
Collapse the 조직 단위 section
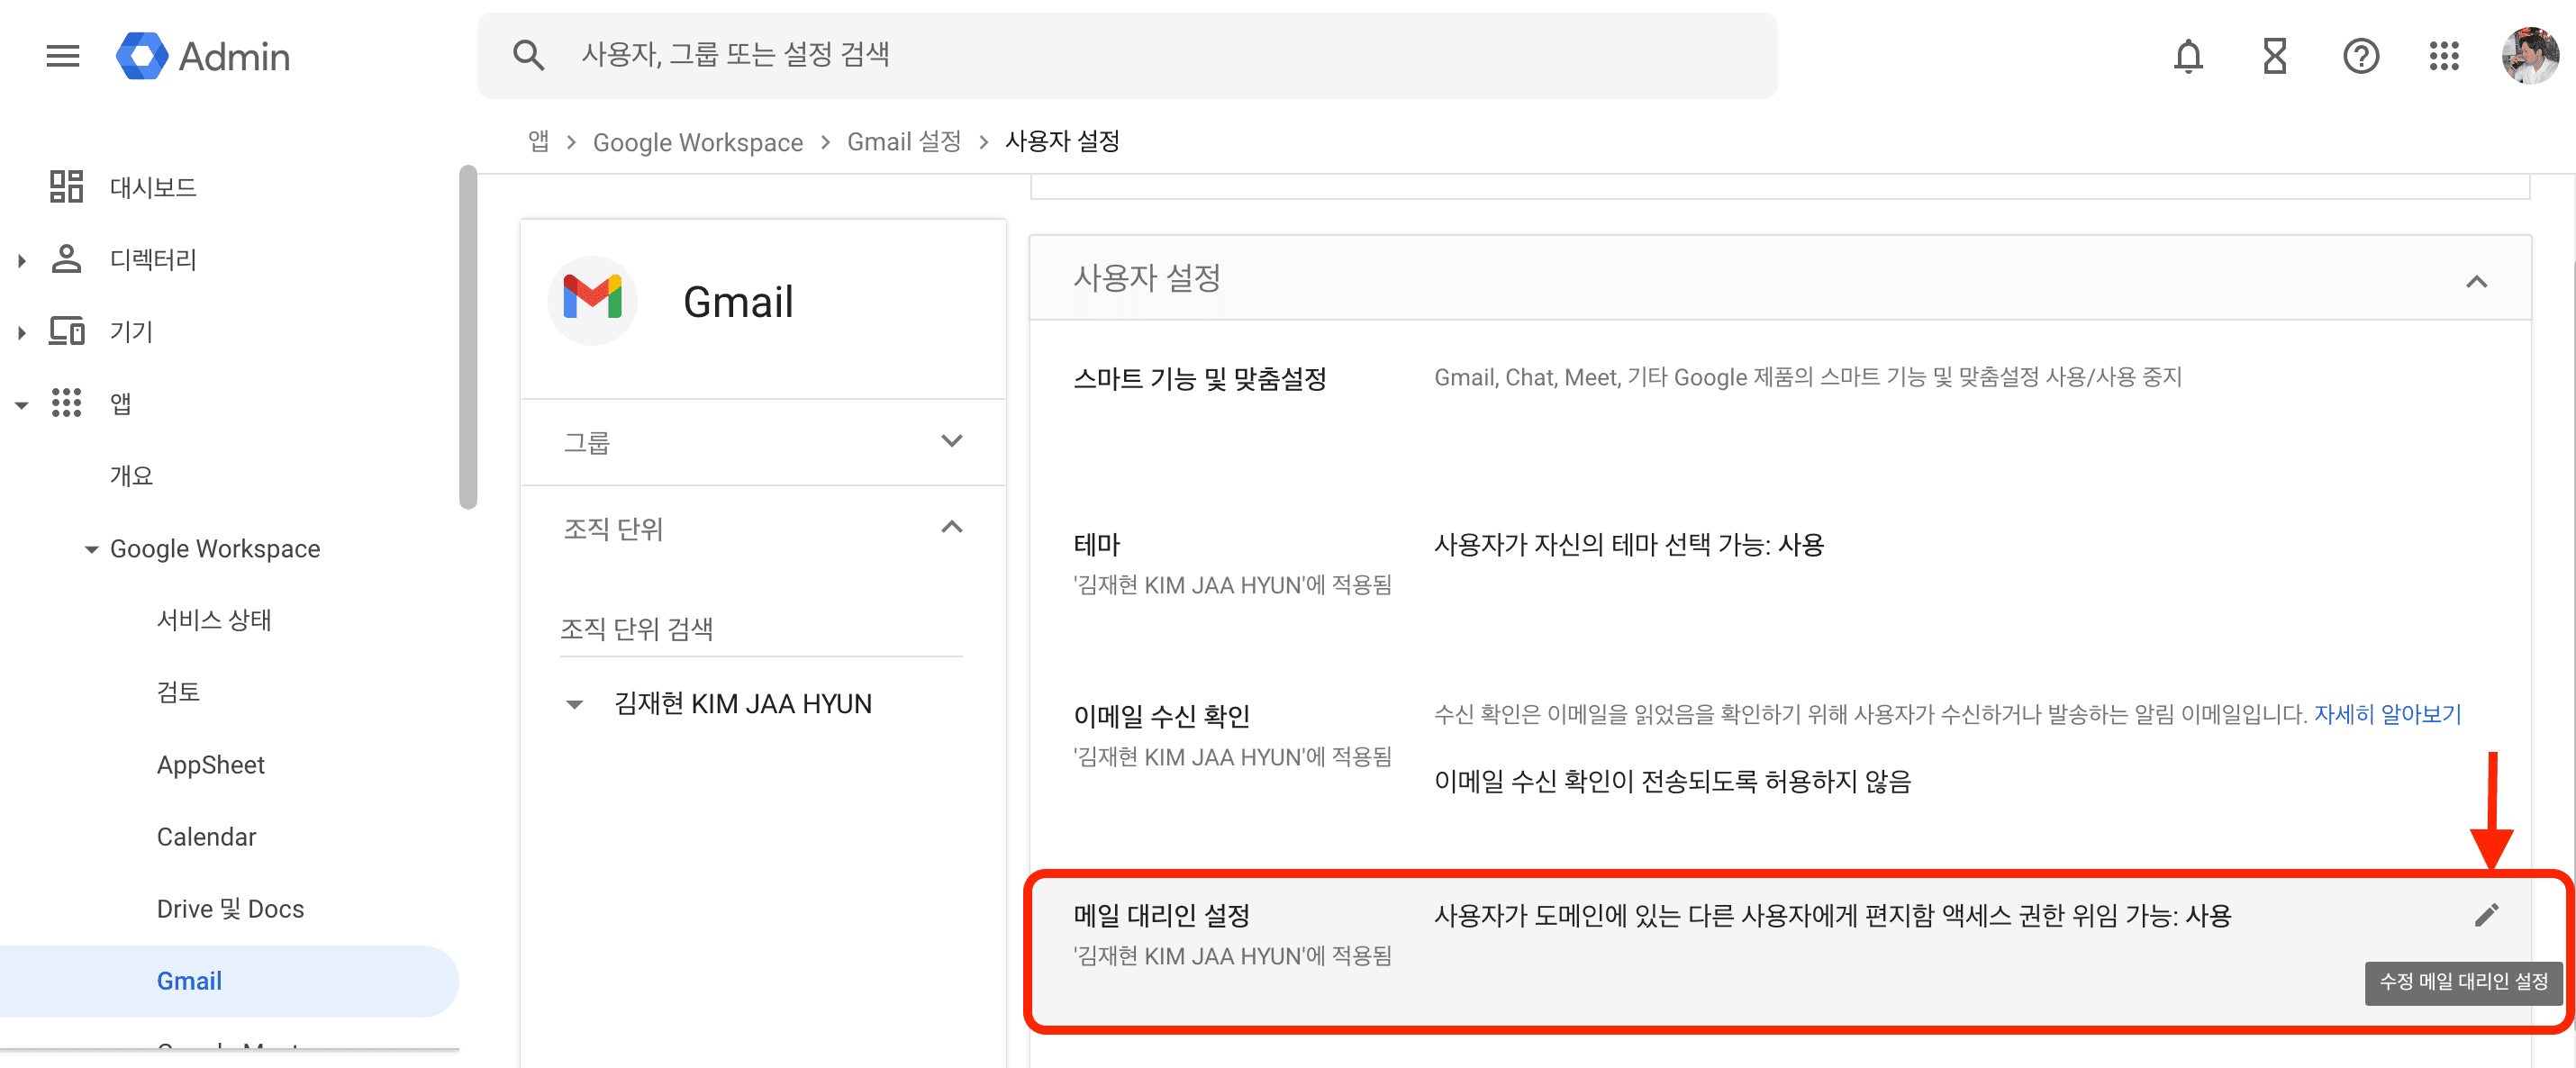tap(952, 527)
